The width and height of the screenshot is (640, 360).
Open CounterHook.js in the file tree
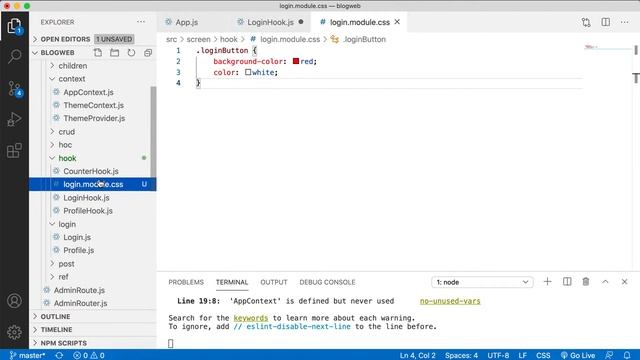point(91,171)
